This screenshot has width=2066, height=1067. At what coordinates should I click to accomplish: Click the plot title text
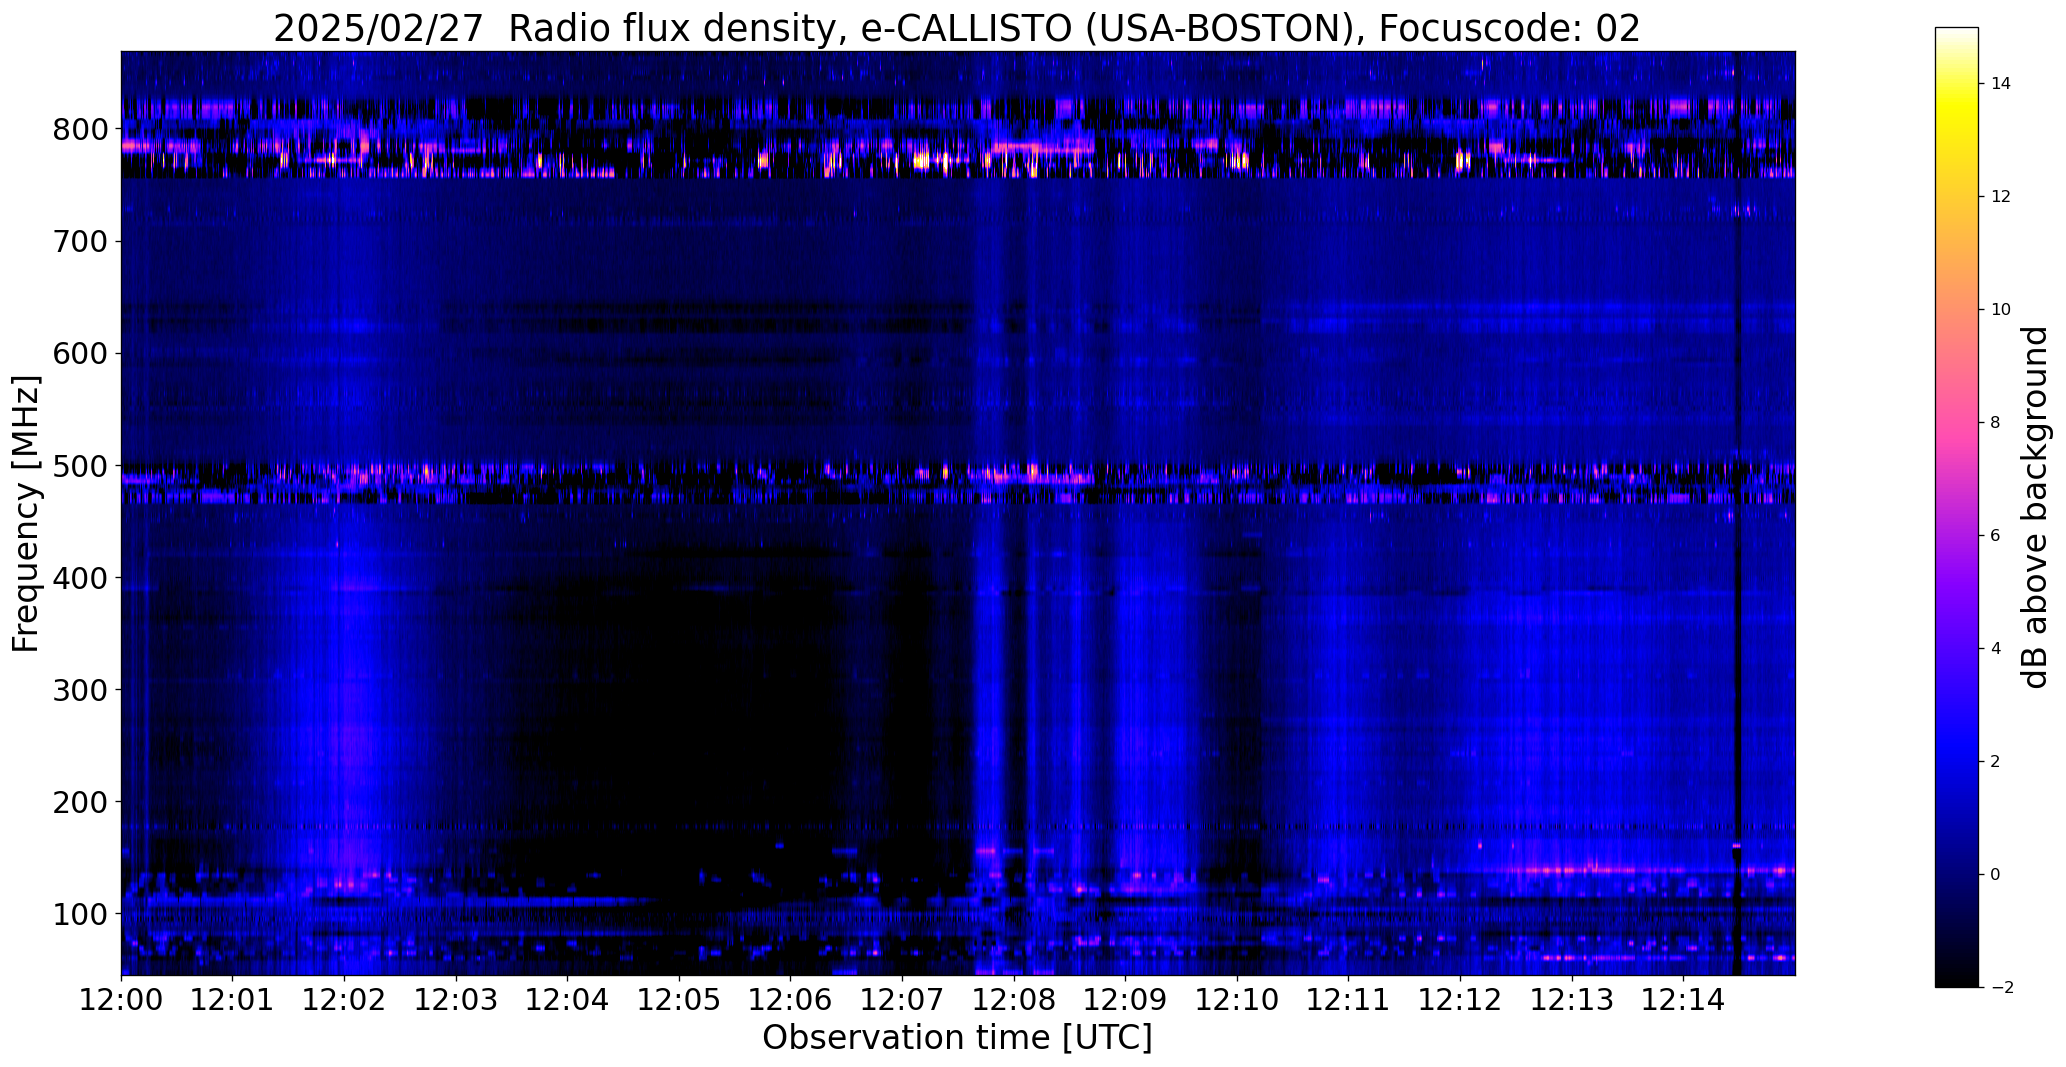pos(957,27)
